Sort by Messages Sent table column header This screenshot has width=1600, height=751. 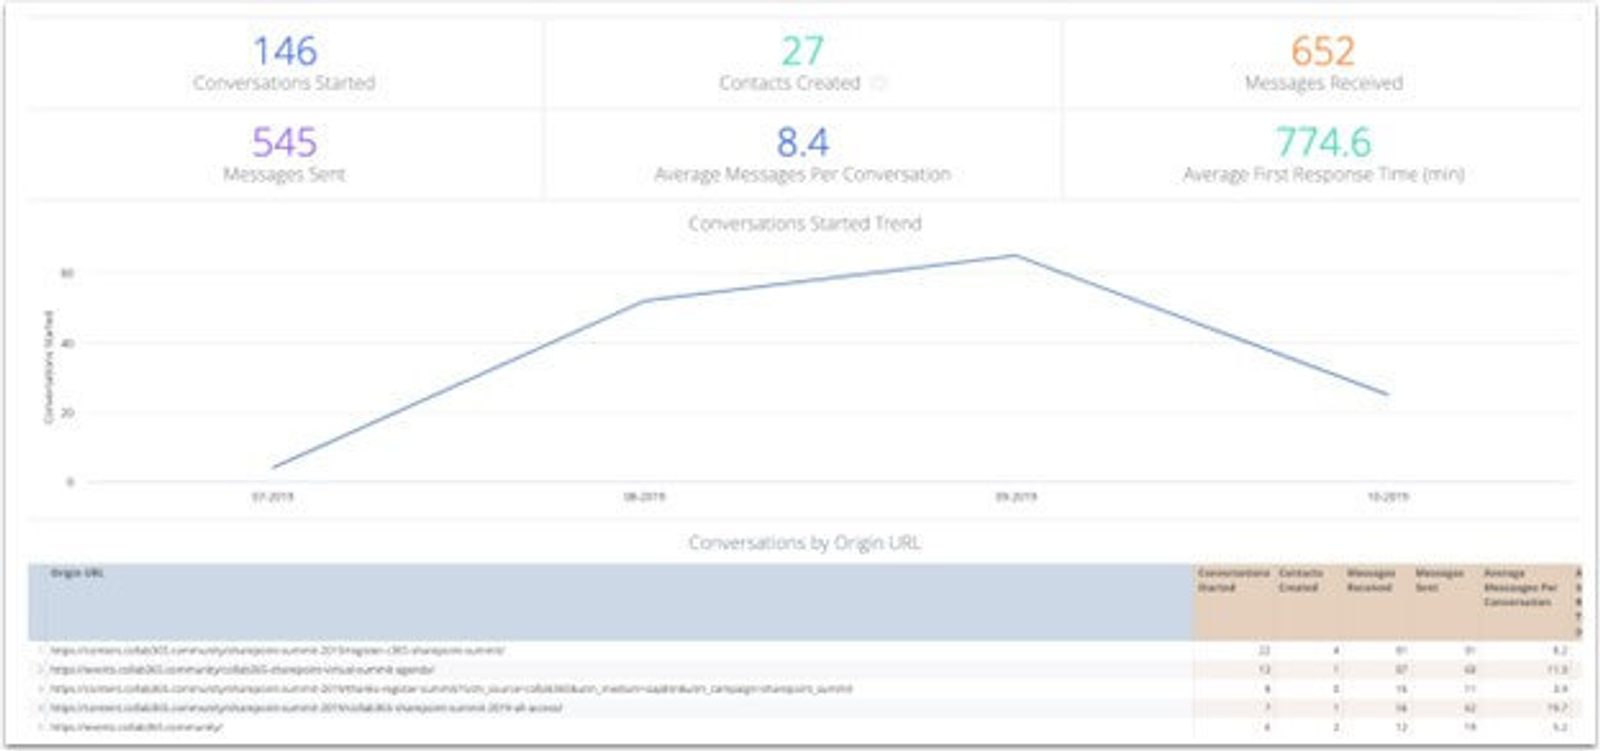click(1438, 580)
